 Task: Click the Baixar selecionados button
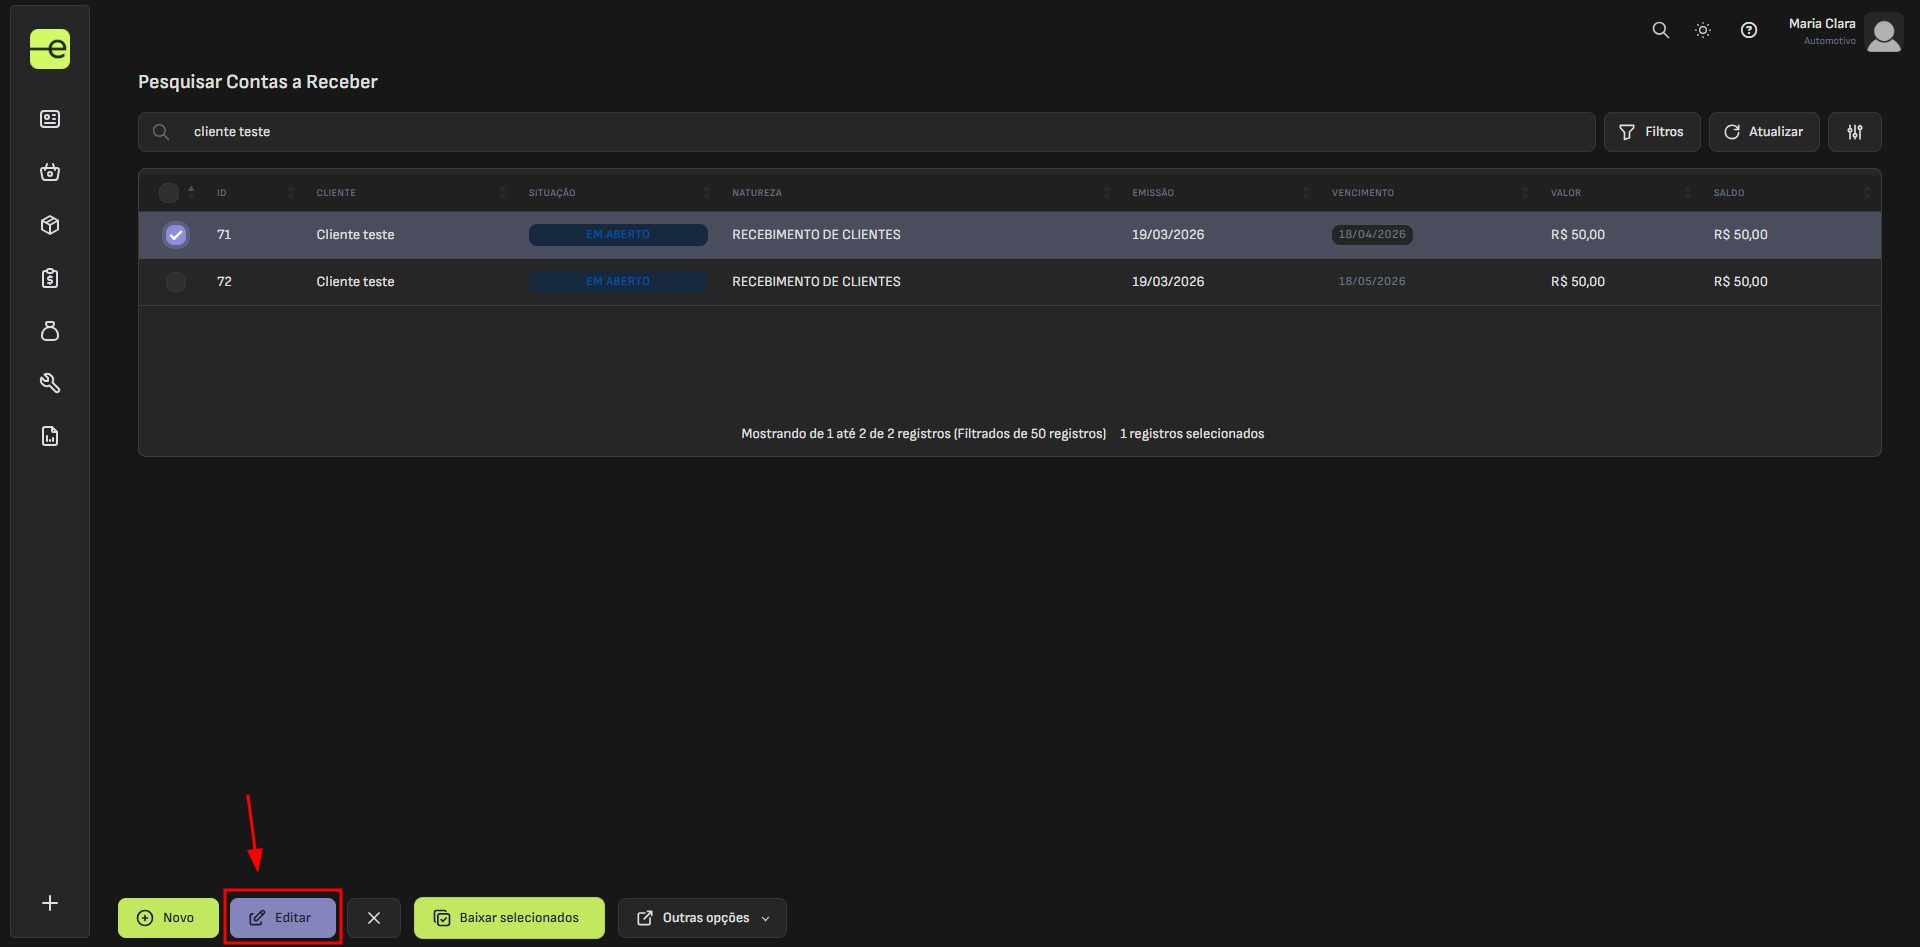pyautogui.click(x=509, y=918)
